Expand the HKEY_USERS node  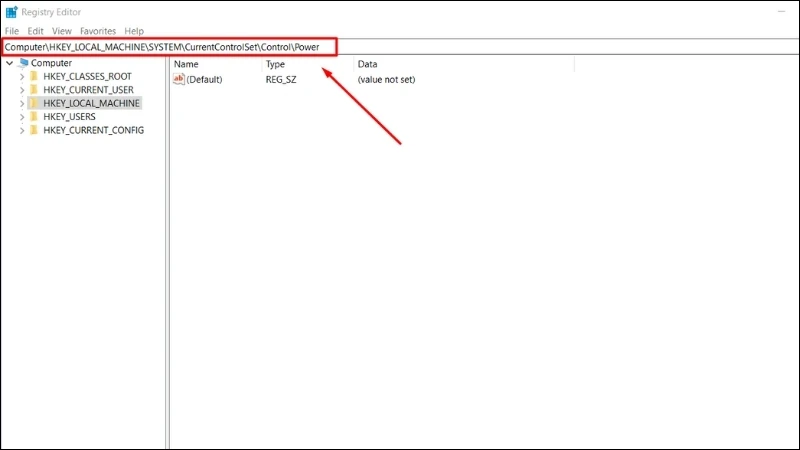(x=22, y=117)
